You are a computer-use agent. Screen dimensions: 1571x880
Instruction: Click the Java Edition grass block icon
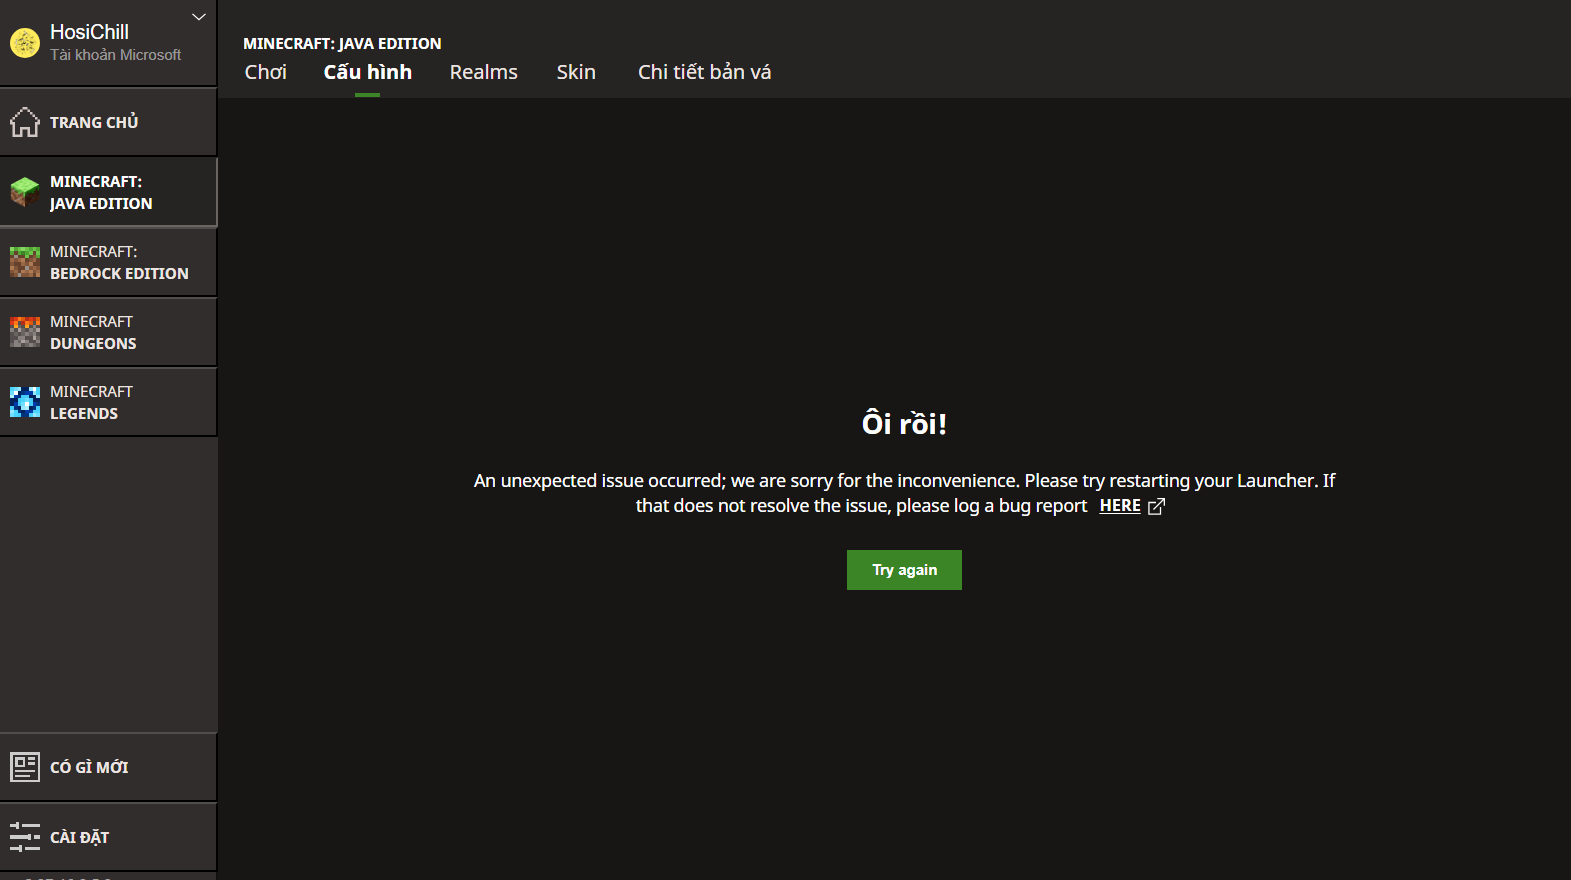click(25, 192)
